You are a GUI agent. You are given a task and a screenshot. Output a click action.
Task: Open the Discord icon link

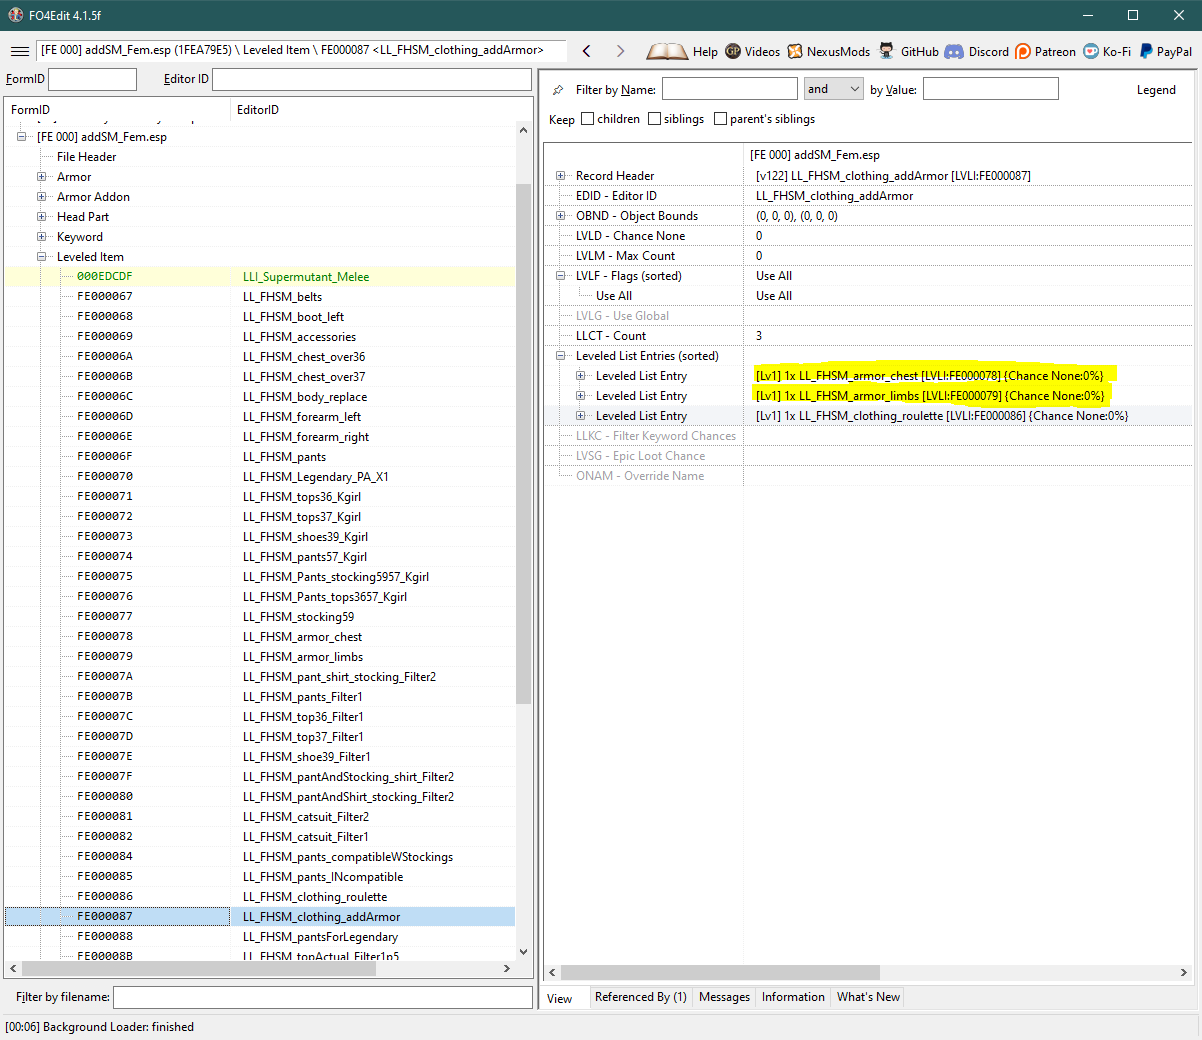click(x=954, y=51)
